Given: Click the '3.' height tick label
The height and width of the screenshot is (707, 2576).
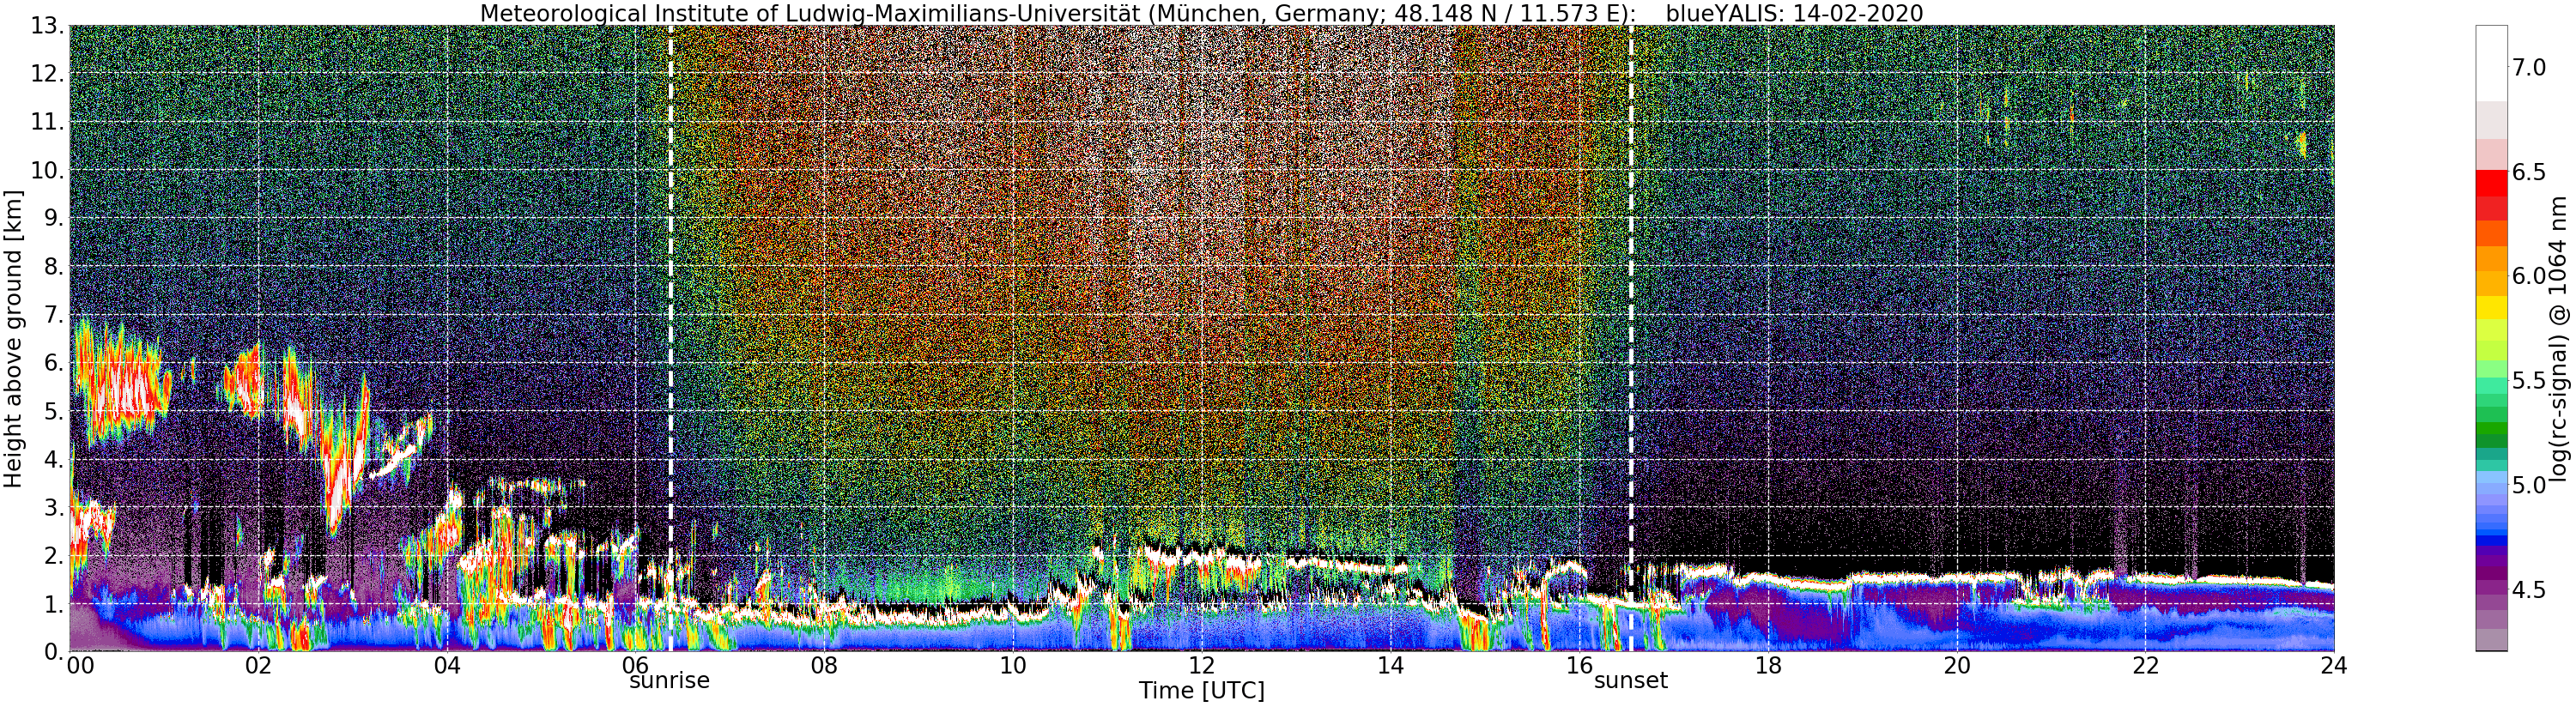Looking at the screenshot, I should coord(53,508).
